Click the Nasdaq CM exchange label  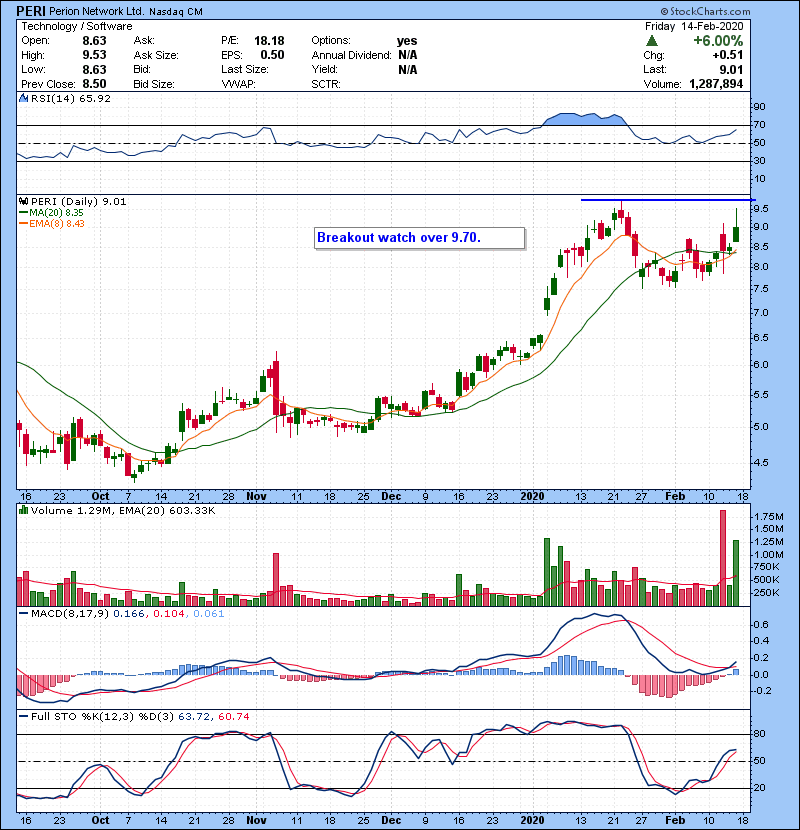pos(176,12)
